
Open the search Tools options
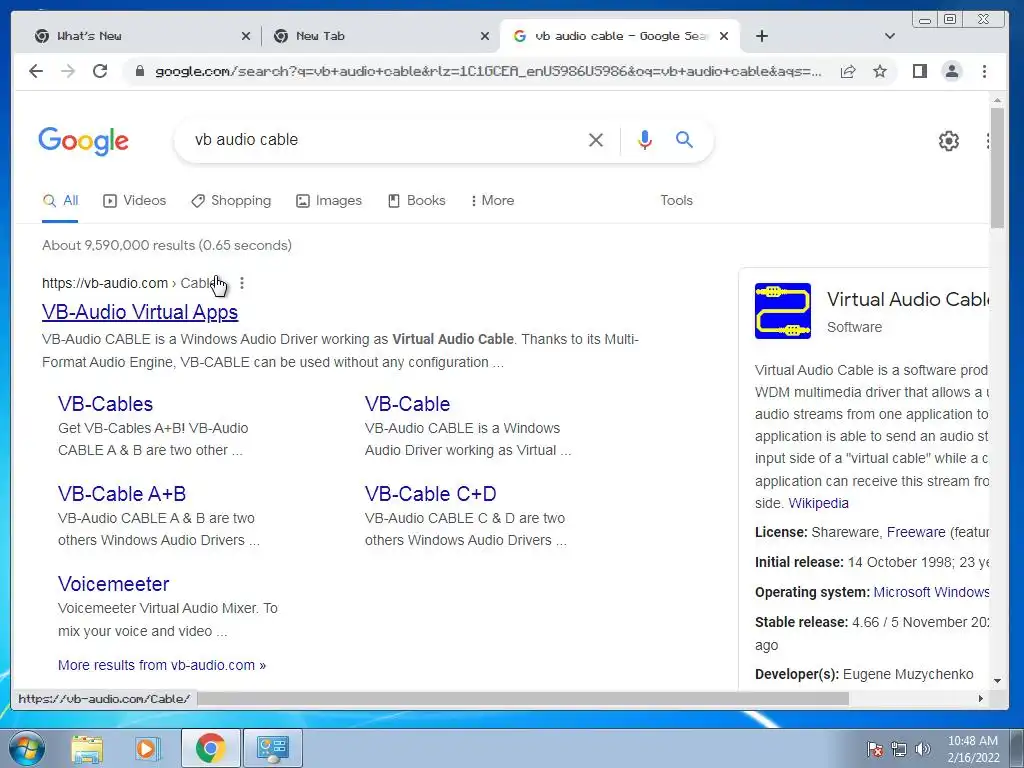(x=676, y=200)
